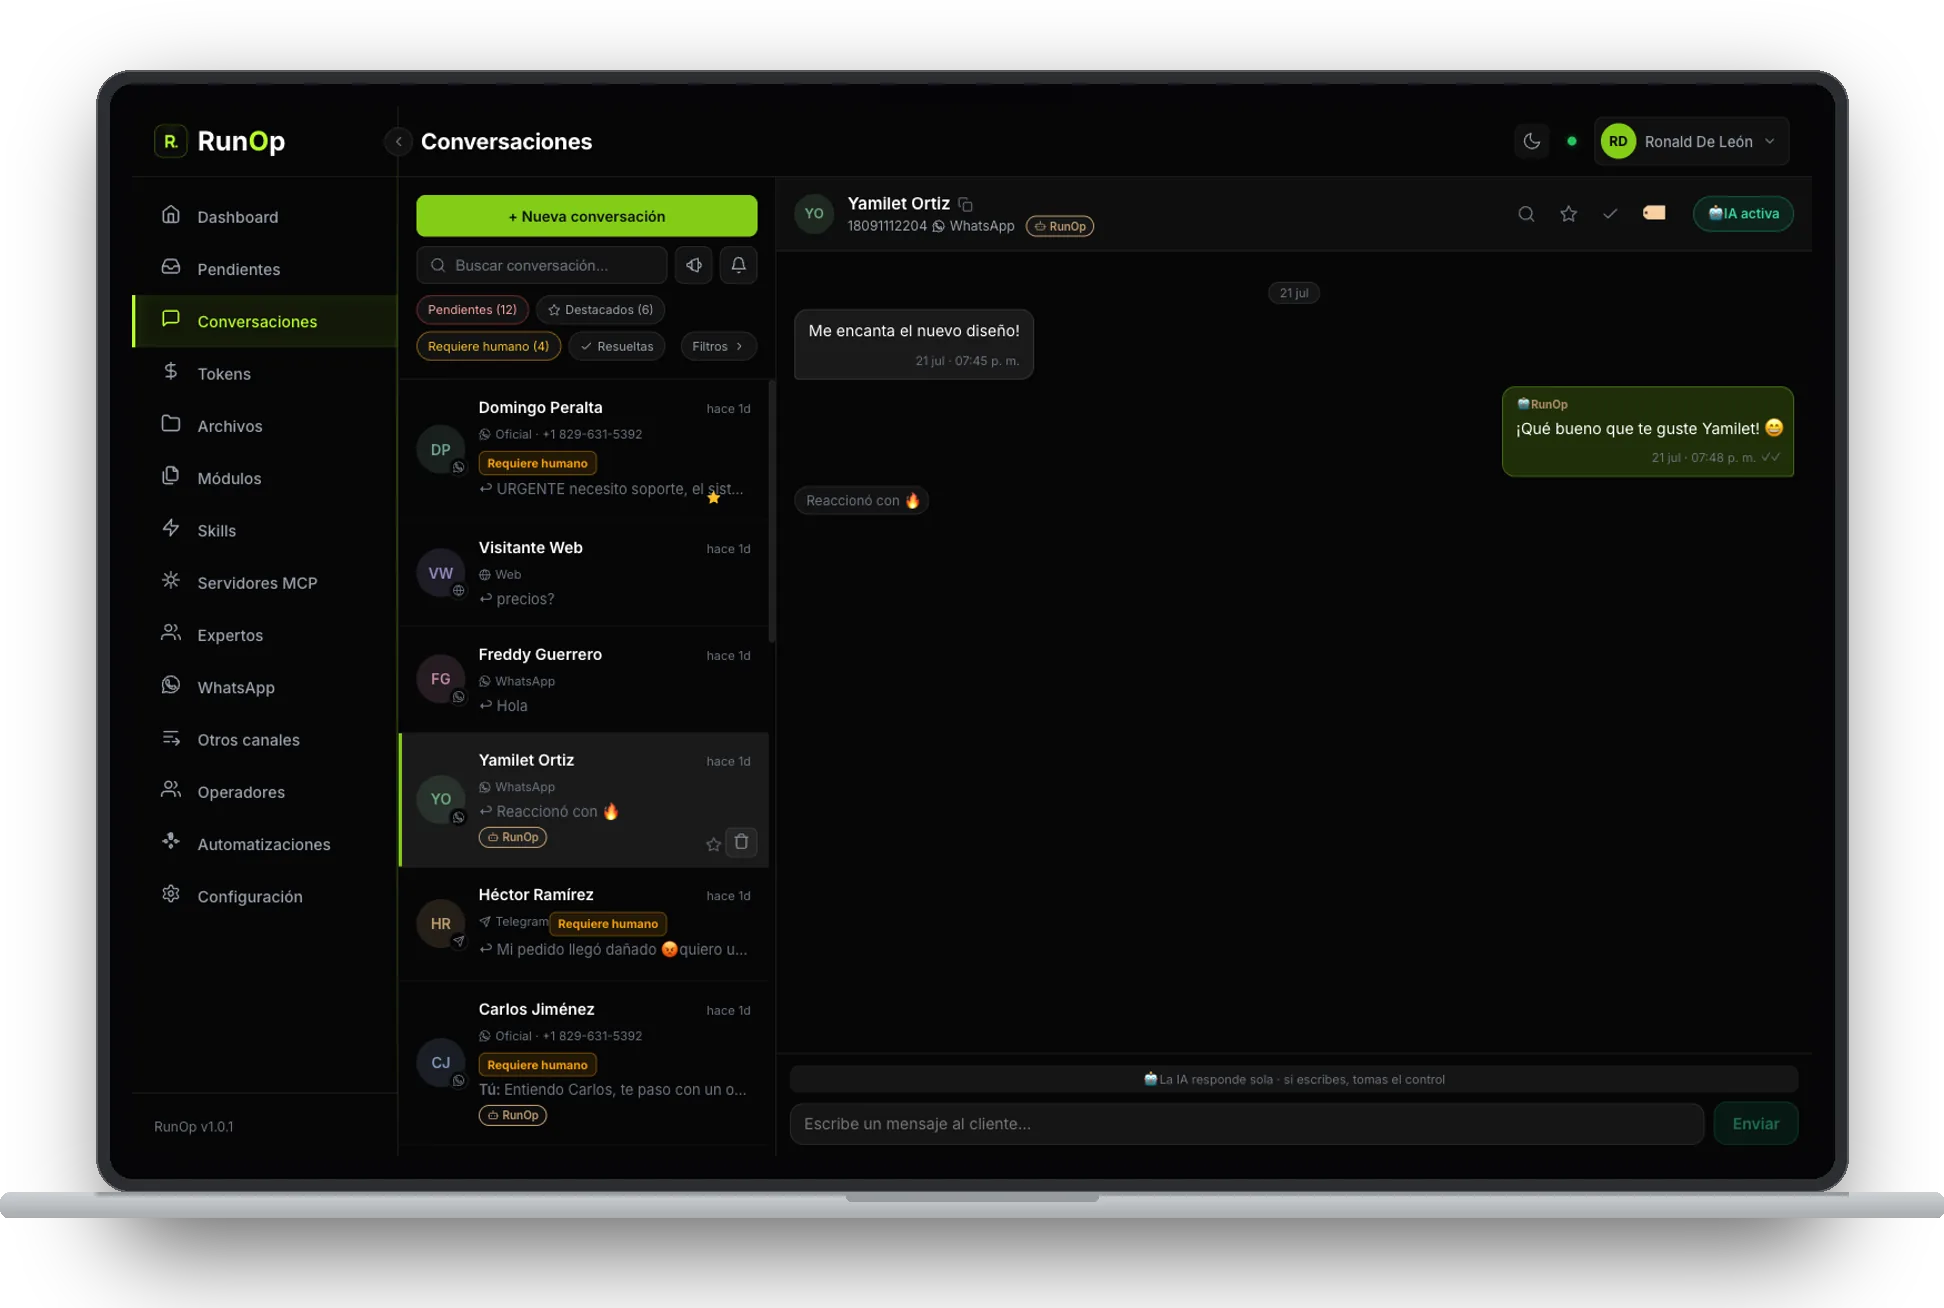
Task: Click the WhatsApp sidebar icon
Action: [x=171, y=685]
